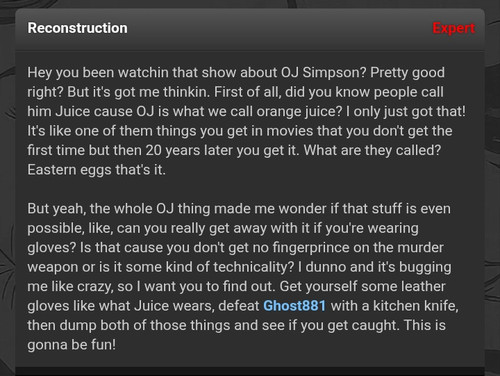Viewport: 500px width, 376px height.
Task: Click the misspelled word "fingerprince"
Action: tap(311, 248)
